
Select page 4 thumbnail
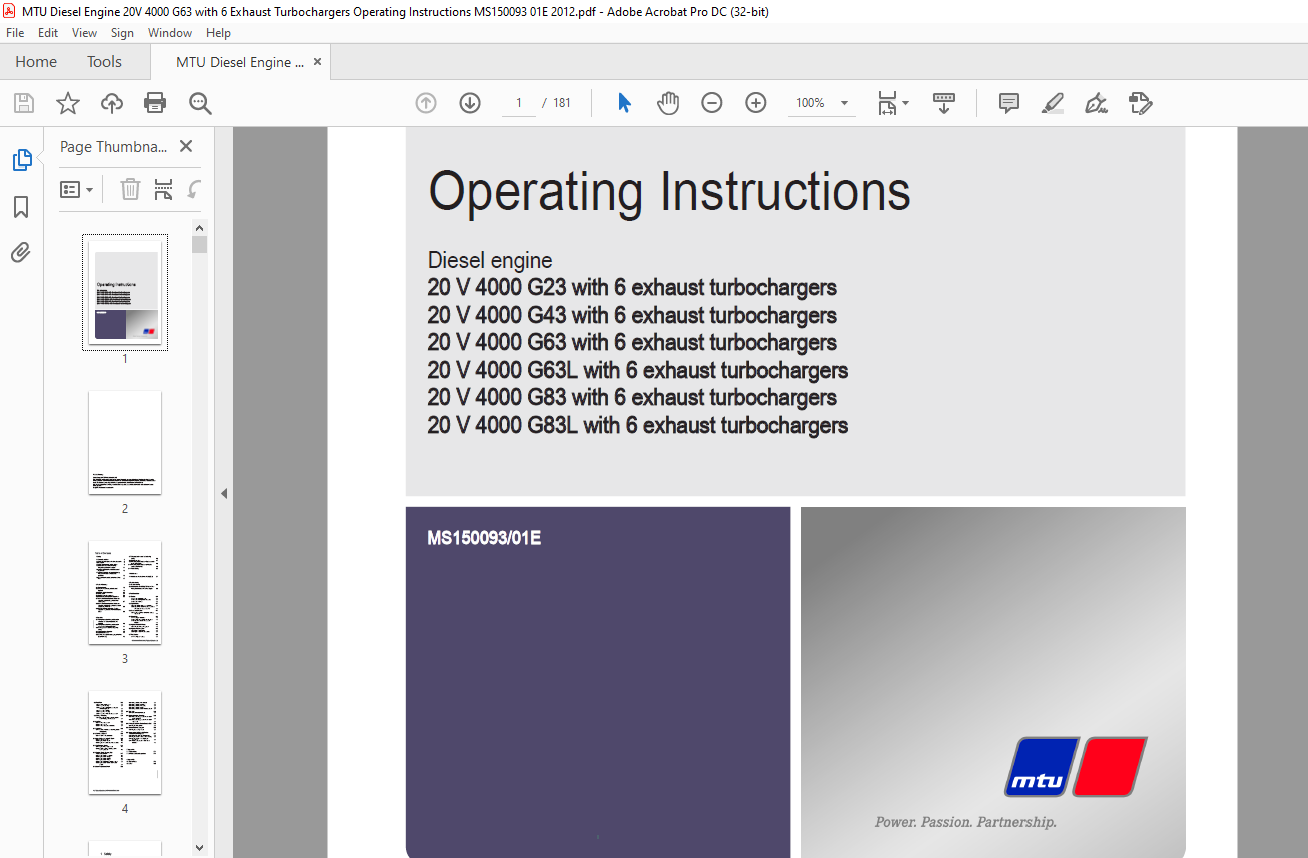click(x=125, y=742)
